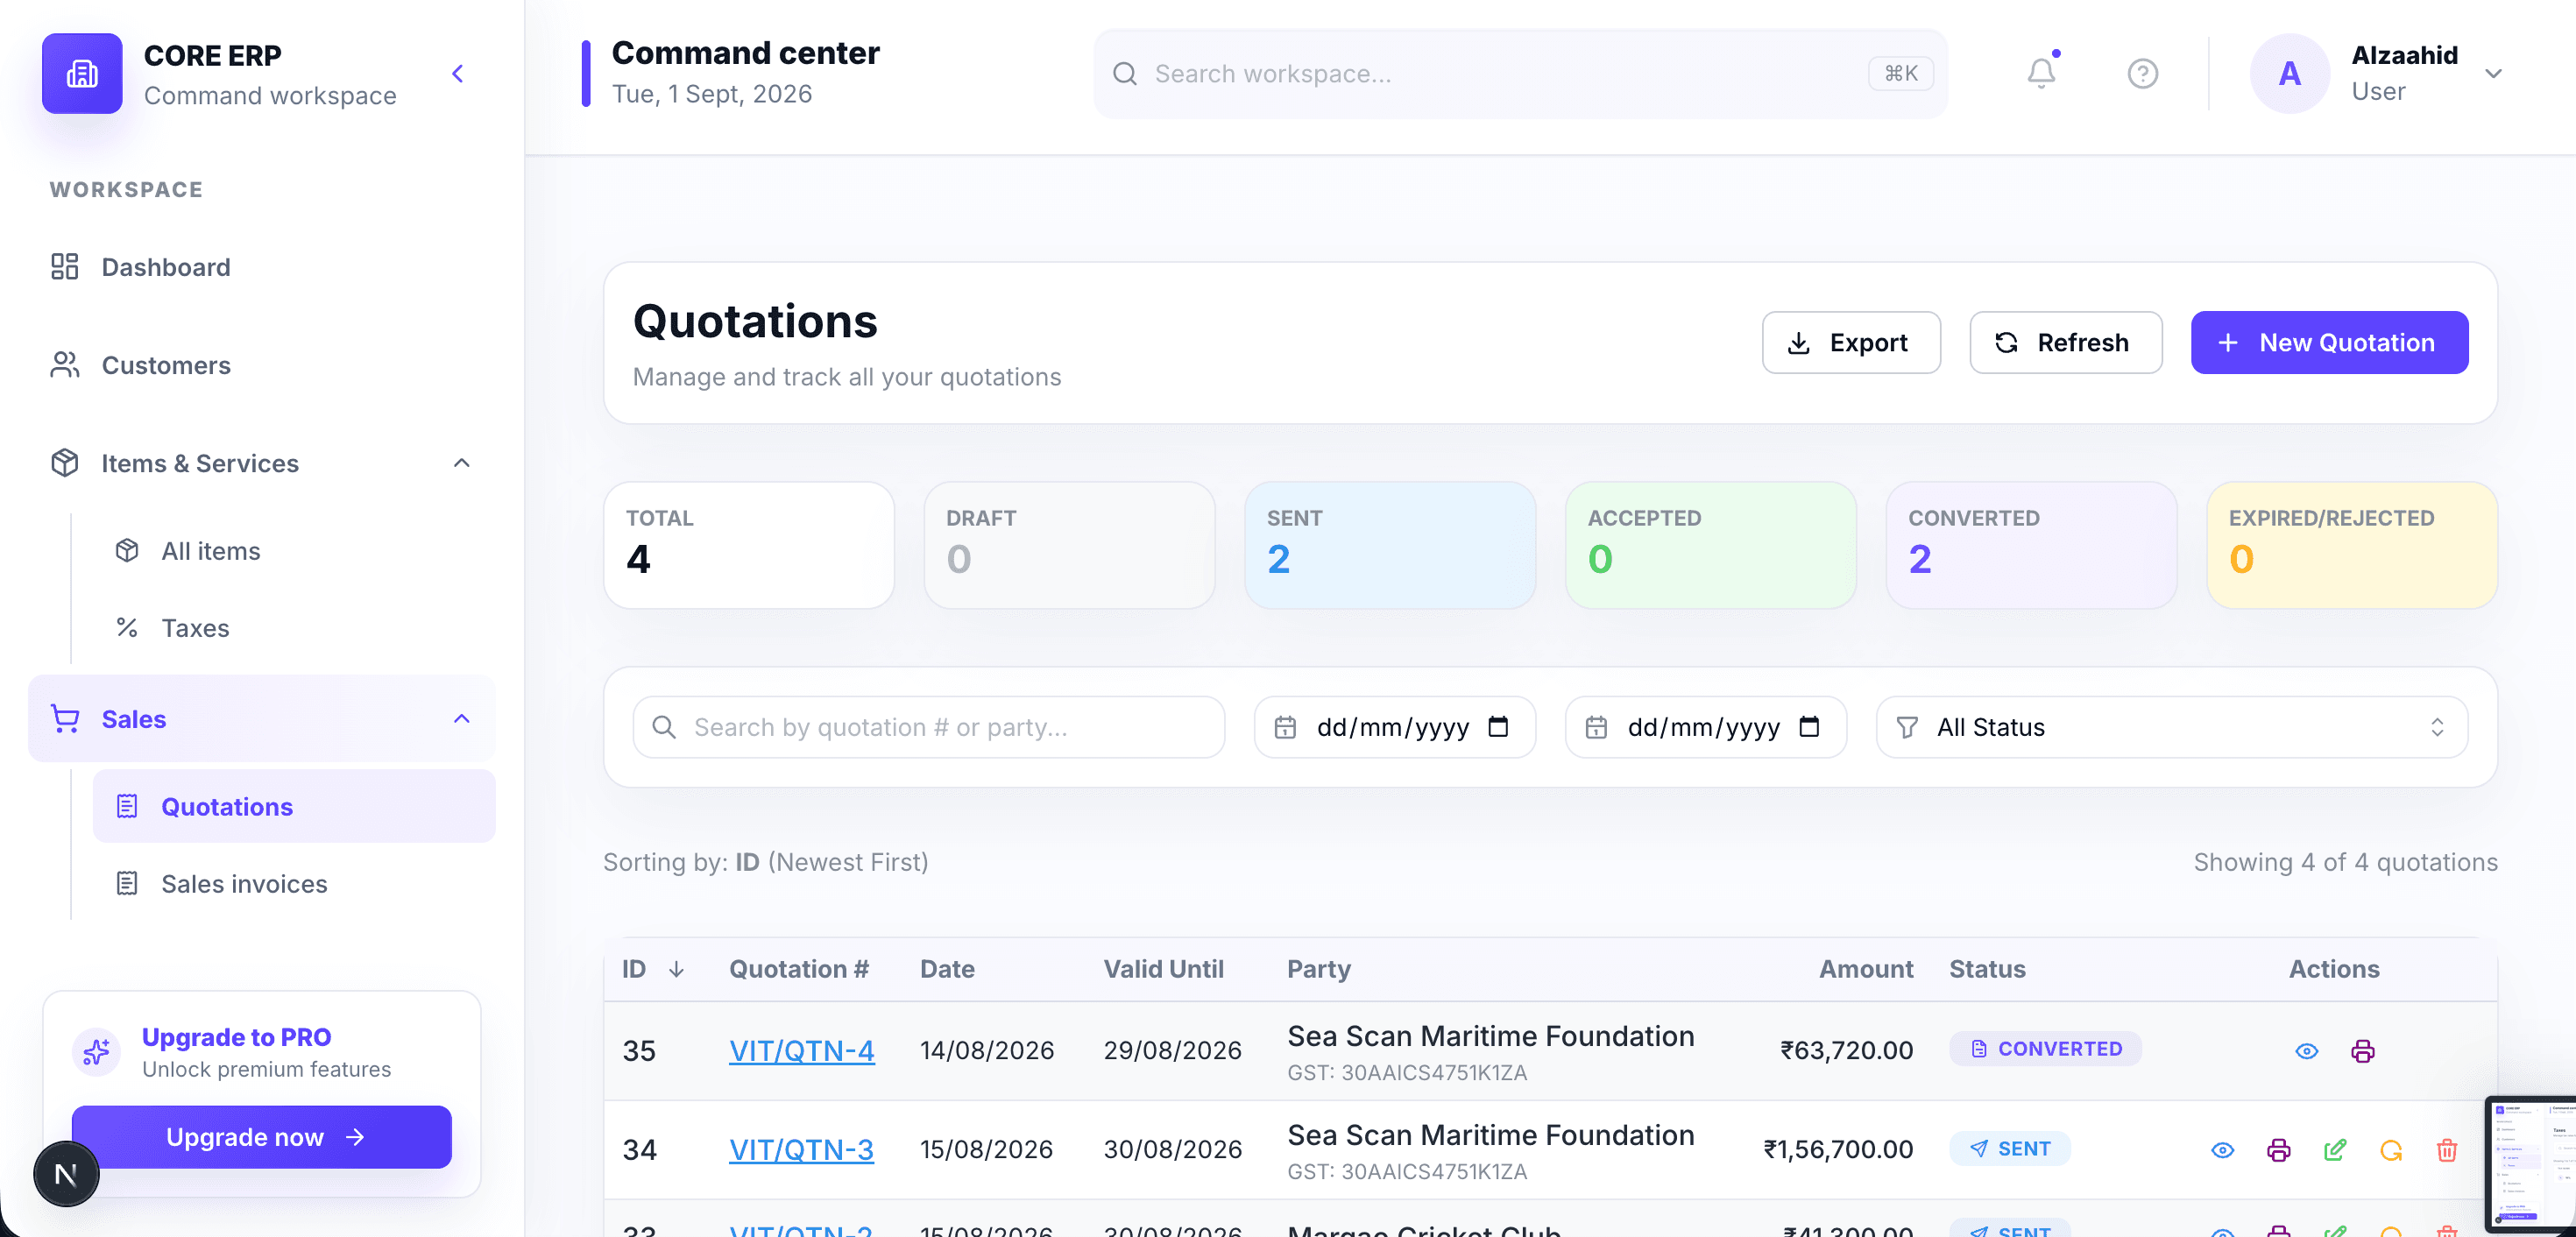This screenshot has width=2576, height=1237.
Task: Open the first date picker calendar icon
Action: (x=1497, y=727)
